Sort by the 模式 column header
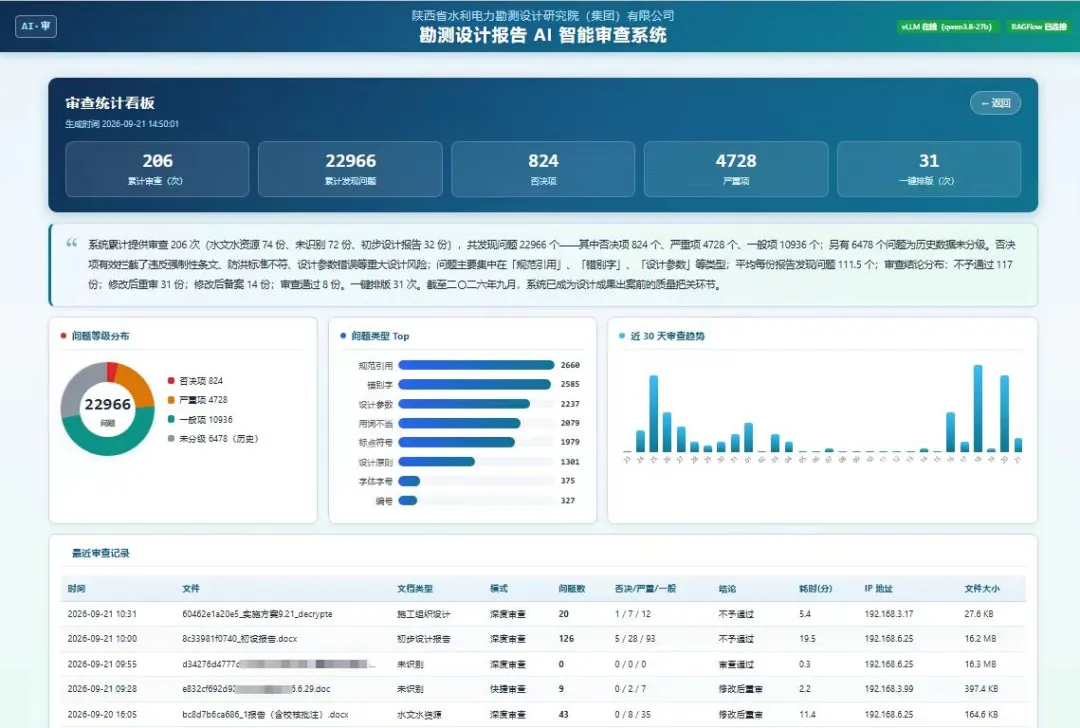 [499, 588]
